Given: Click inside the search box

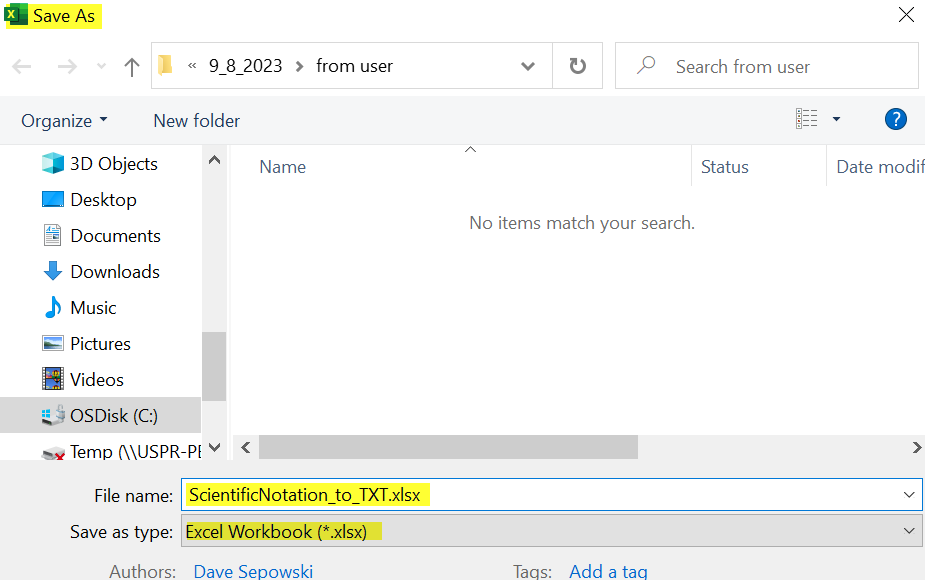Looking at the screenshot, I should [x=760, y=65].
